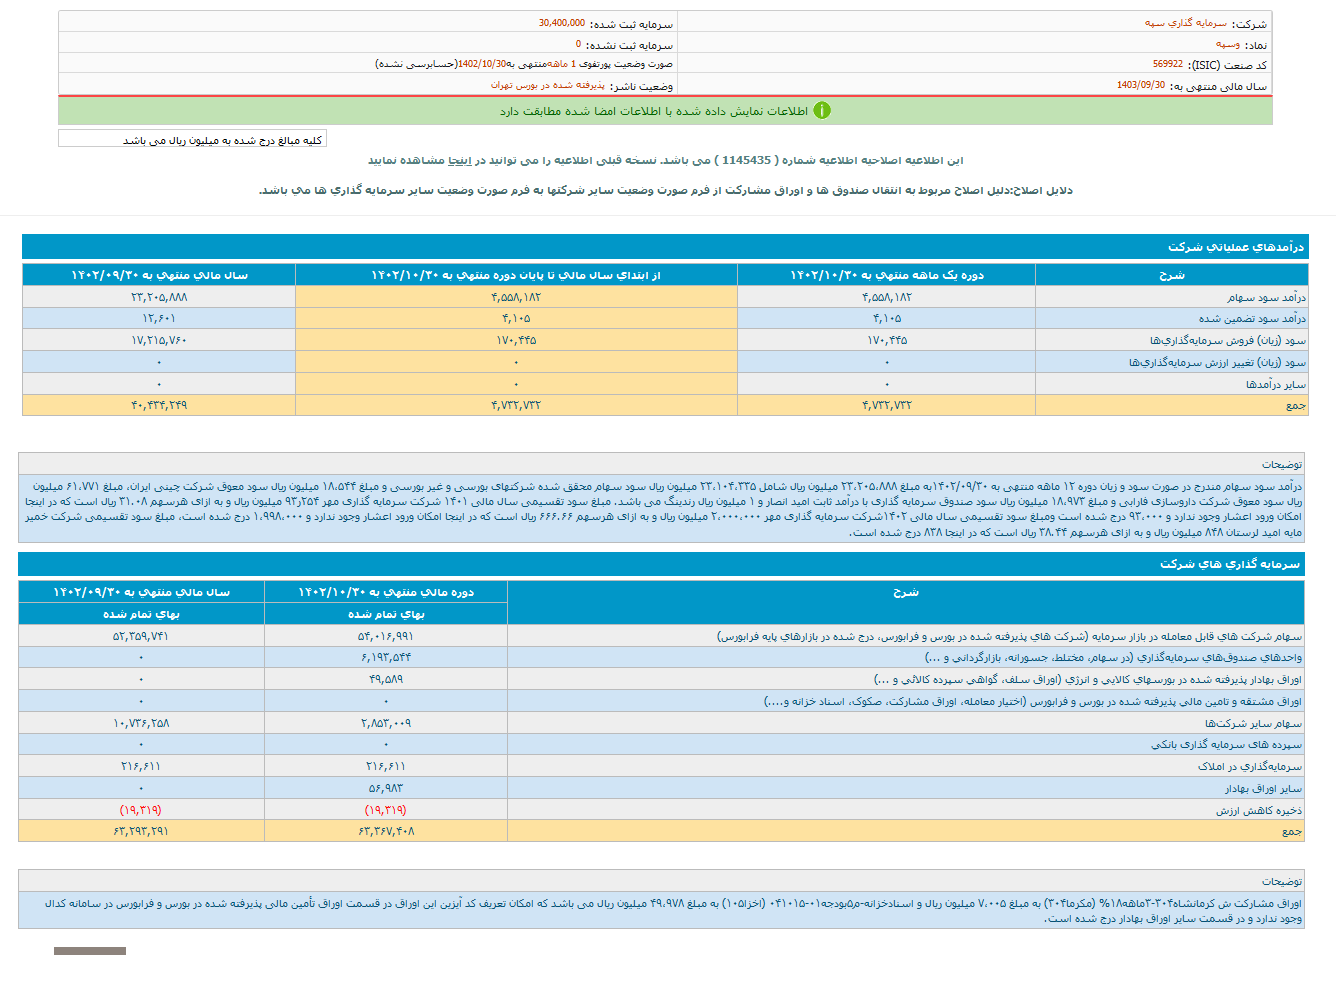Click the investments total ۶۳,۳۶۷,۴۰۸
Screen dimensions: 1336x994
click(x=386, y=831)
